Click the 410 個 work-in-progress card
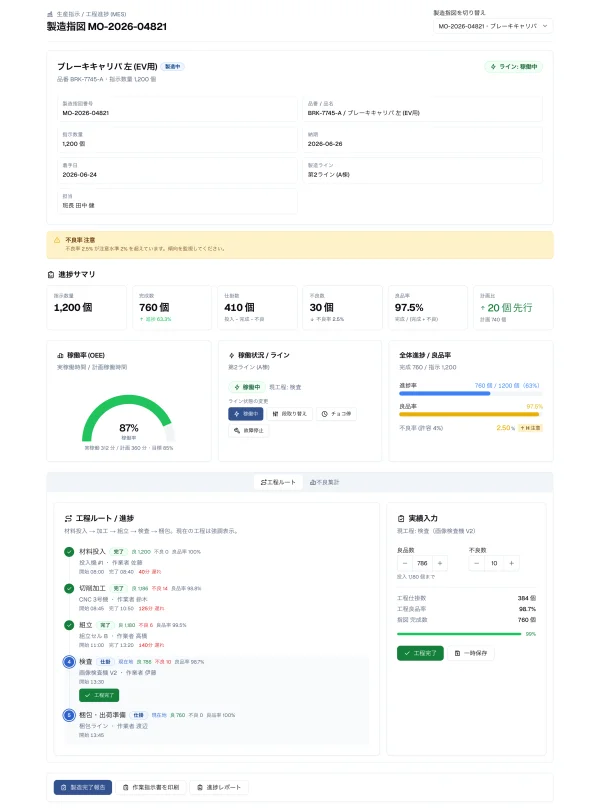Image resolution: width=600 pixels, height=812 pixels. tap(257, 308)
